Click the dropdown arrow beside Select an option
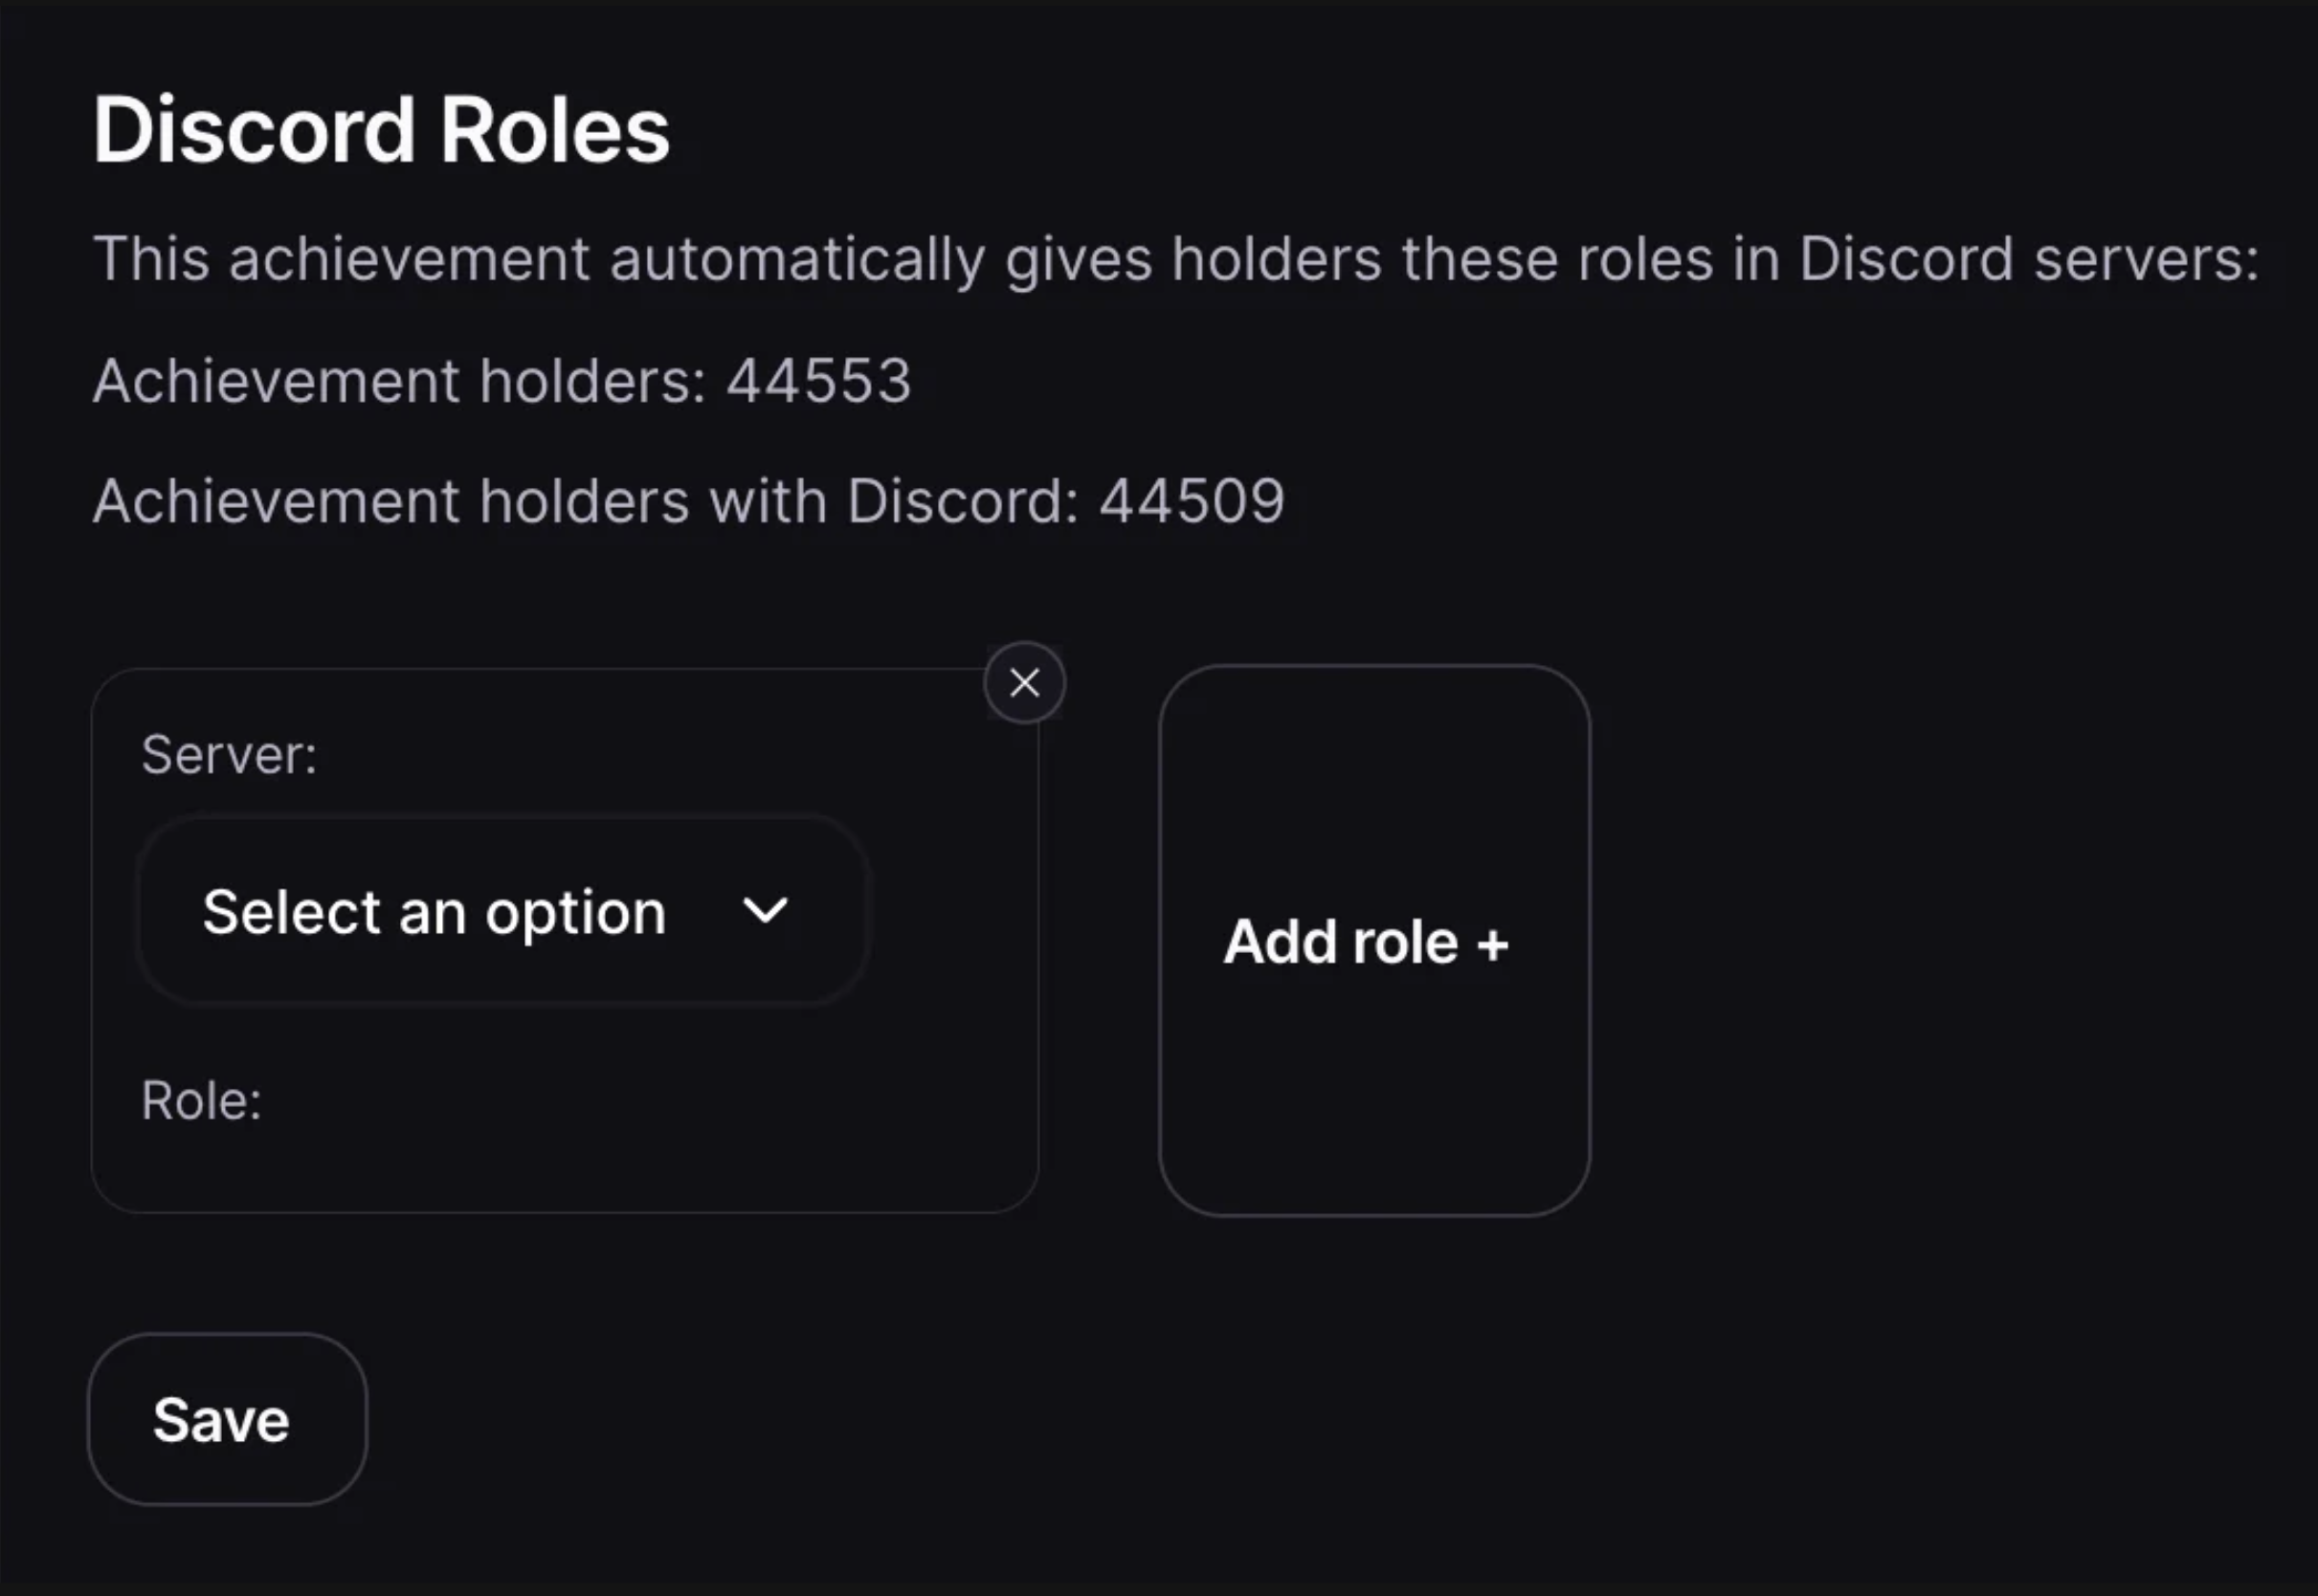The height and width of the screenshot is (1596, 2318). (x=766, y=912)
